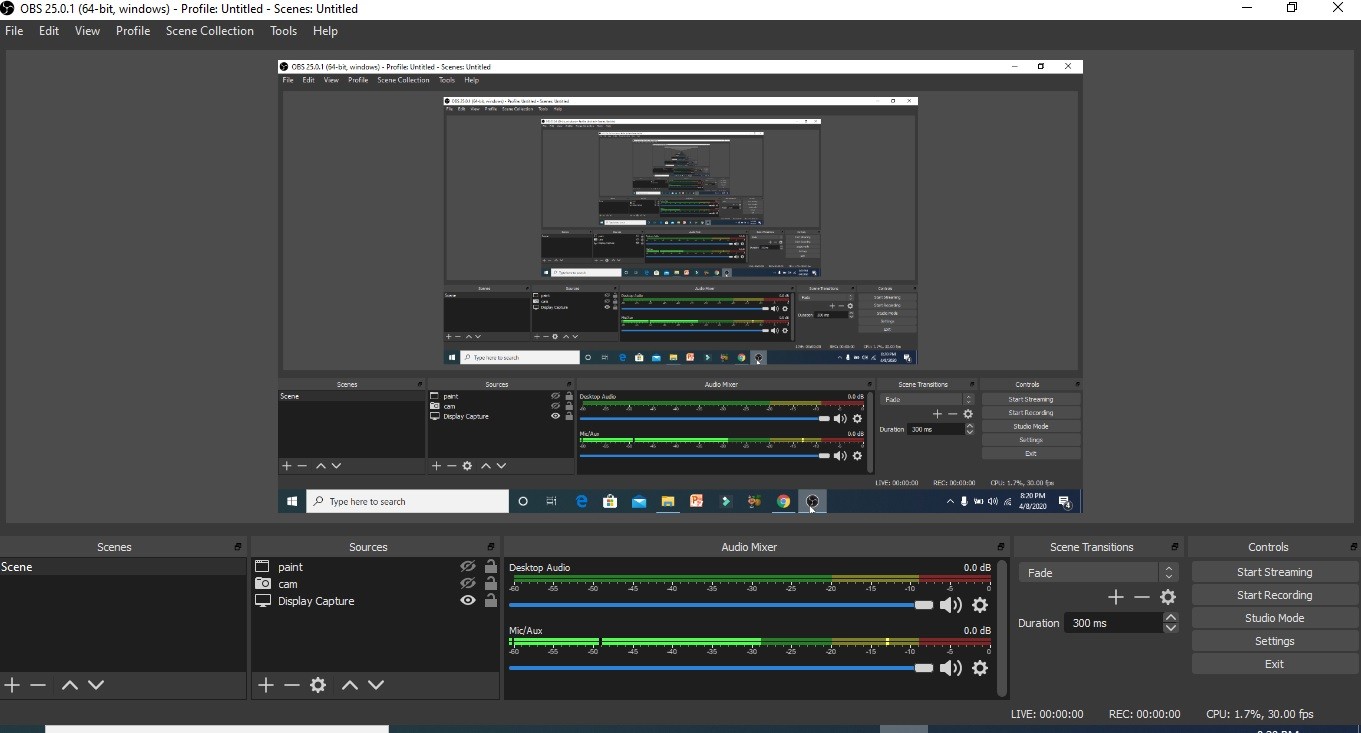Viewport: 1361px width, 733px height.
Task: Mute Mic/Aux with the speaker icon
Action: click(x=950, y=668)
